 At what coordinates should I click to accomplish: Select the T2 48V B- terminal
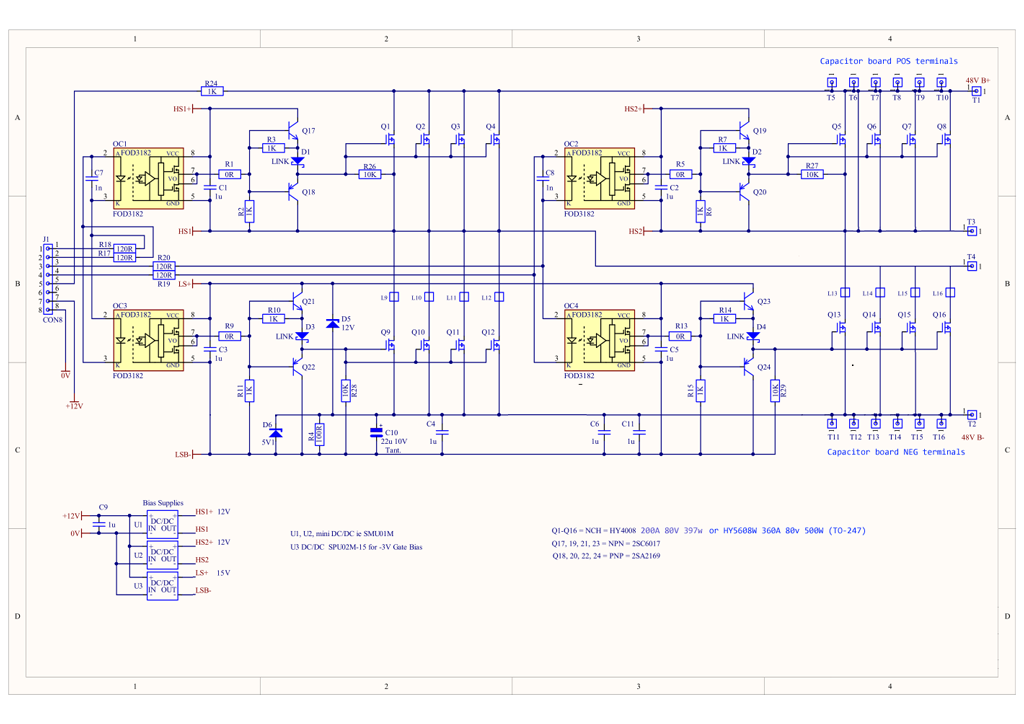pos(971,413)
